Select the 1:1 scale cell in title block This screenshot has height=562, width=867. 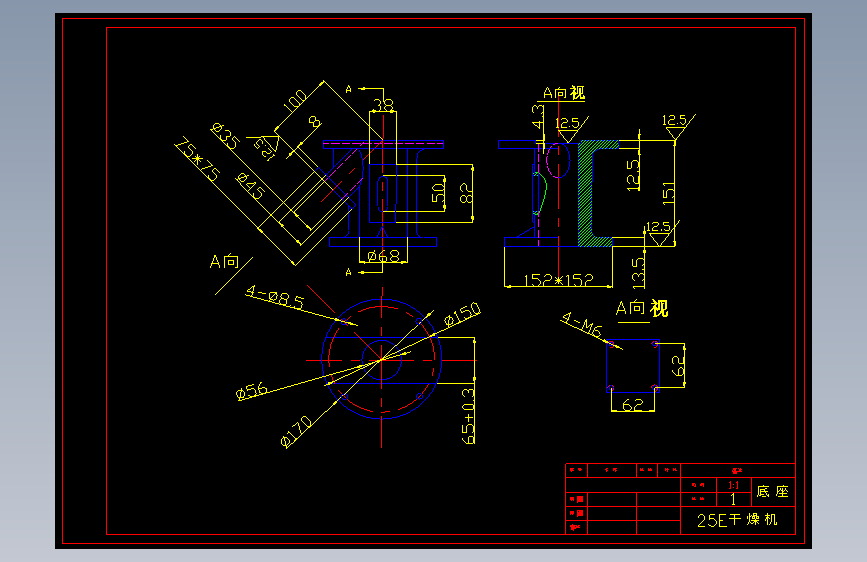point(734,485)
